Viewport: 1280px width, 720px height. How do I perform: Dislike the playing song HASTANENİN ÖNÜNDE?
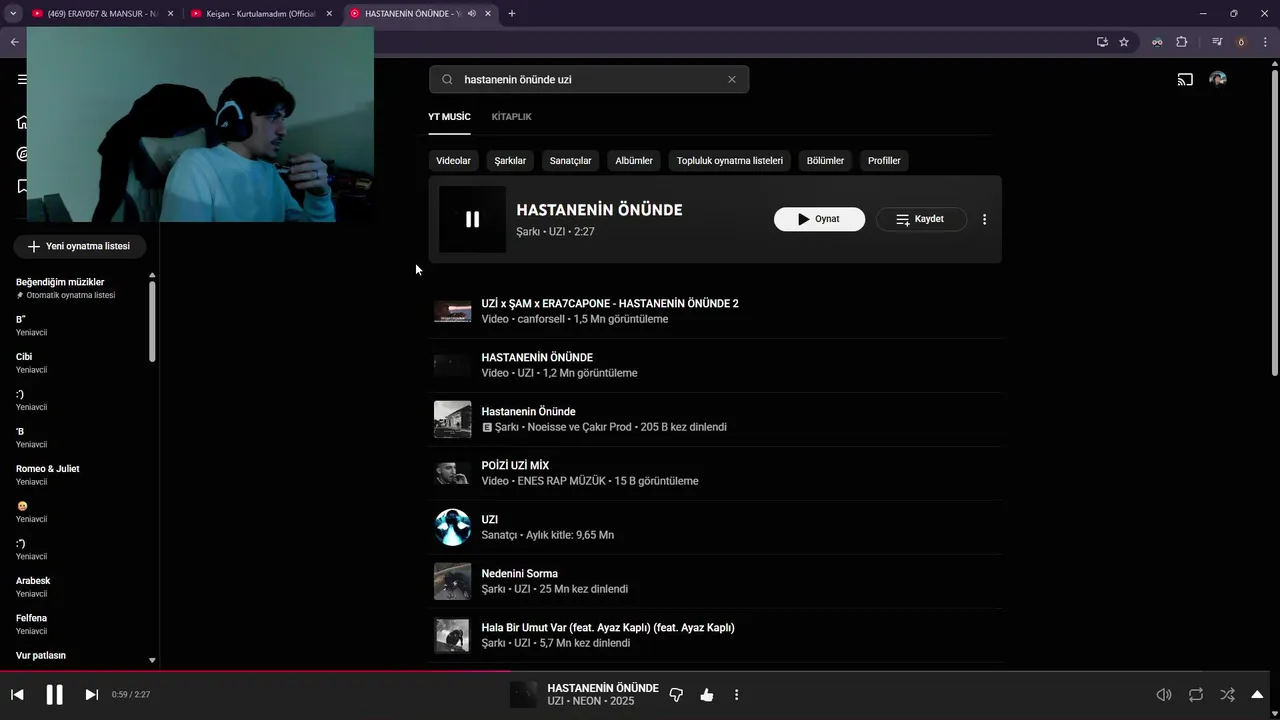[x=676, y=694]
